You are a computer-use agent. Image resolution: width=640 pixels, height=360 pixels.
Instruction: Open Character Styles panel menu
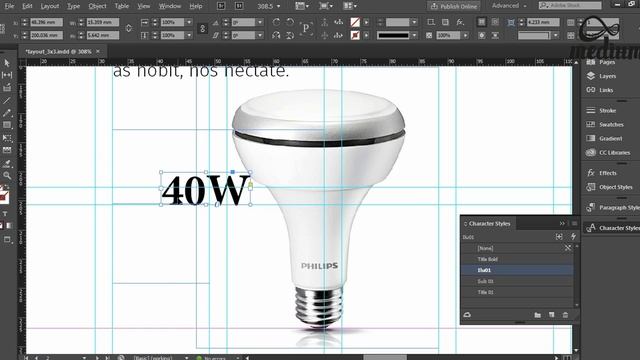pyautogui.click(x=574, y=223)
